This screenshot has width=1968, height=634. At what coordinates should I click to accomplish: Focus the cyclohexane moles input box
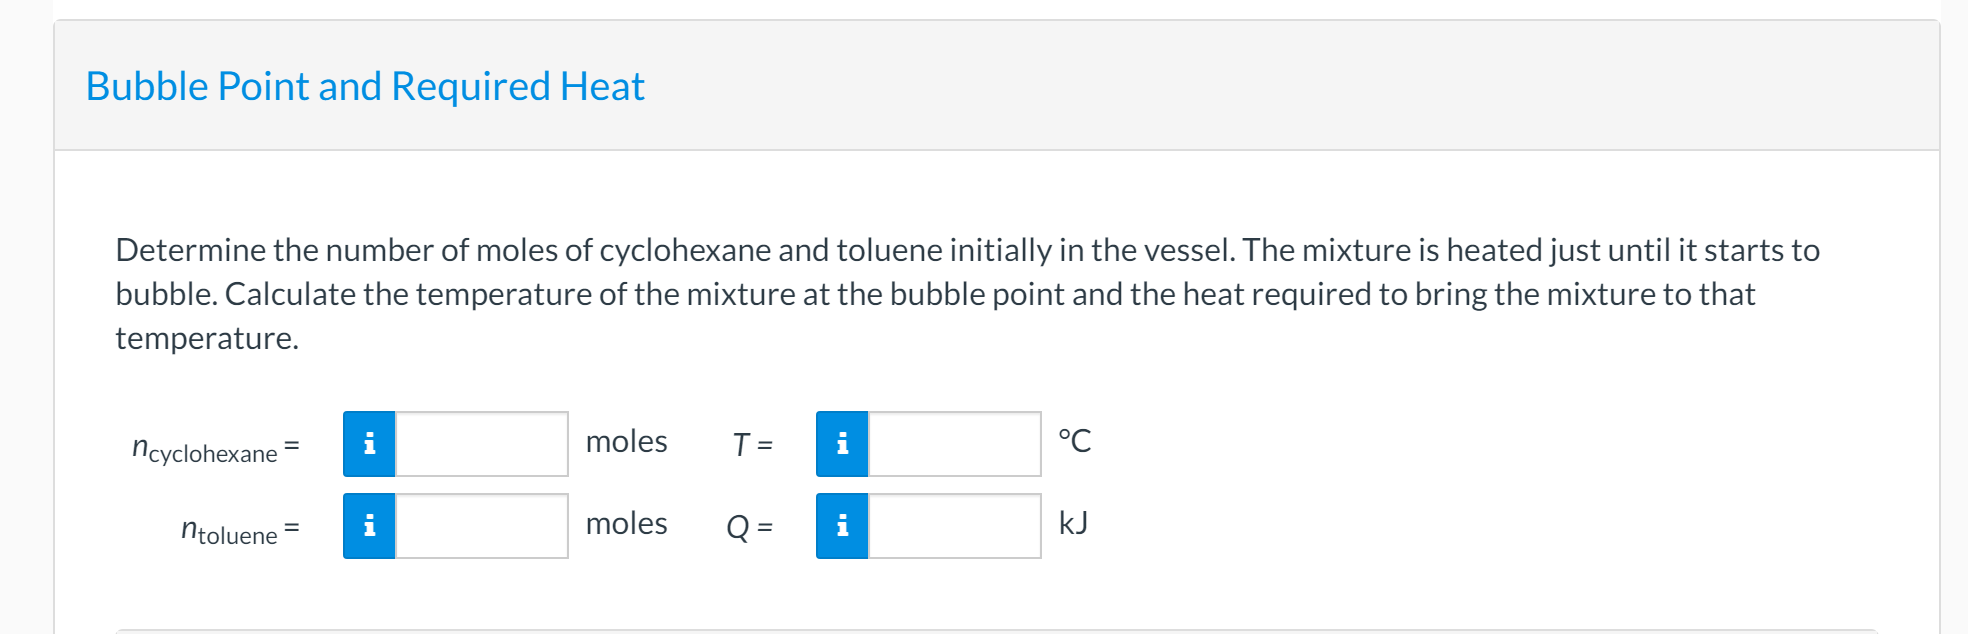pyautogui.click(x=482, y=444)
